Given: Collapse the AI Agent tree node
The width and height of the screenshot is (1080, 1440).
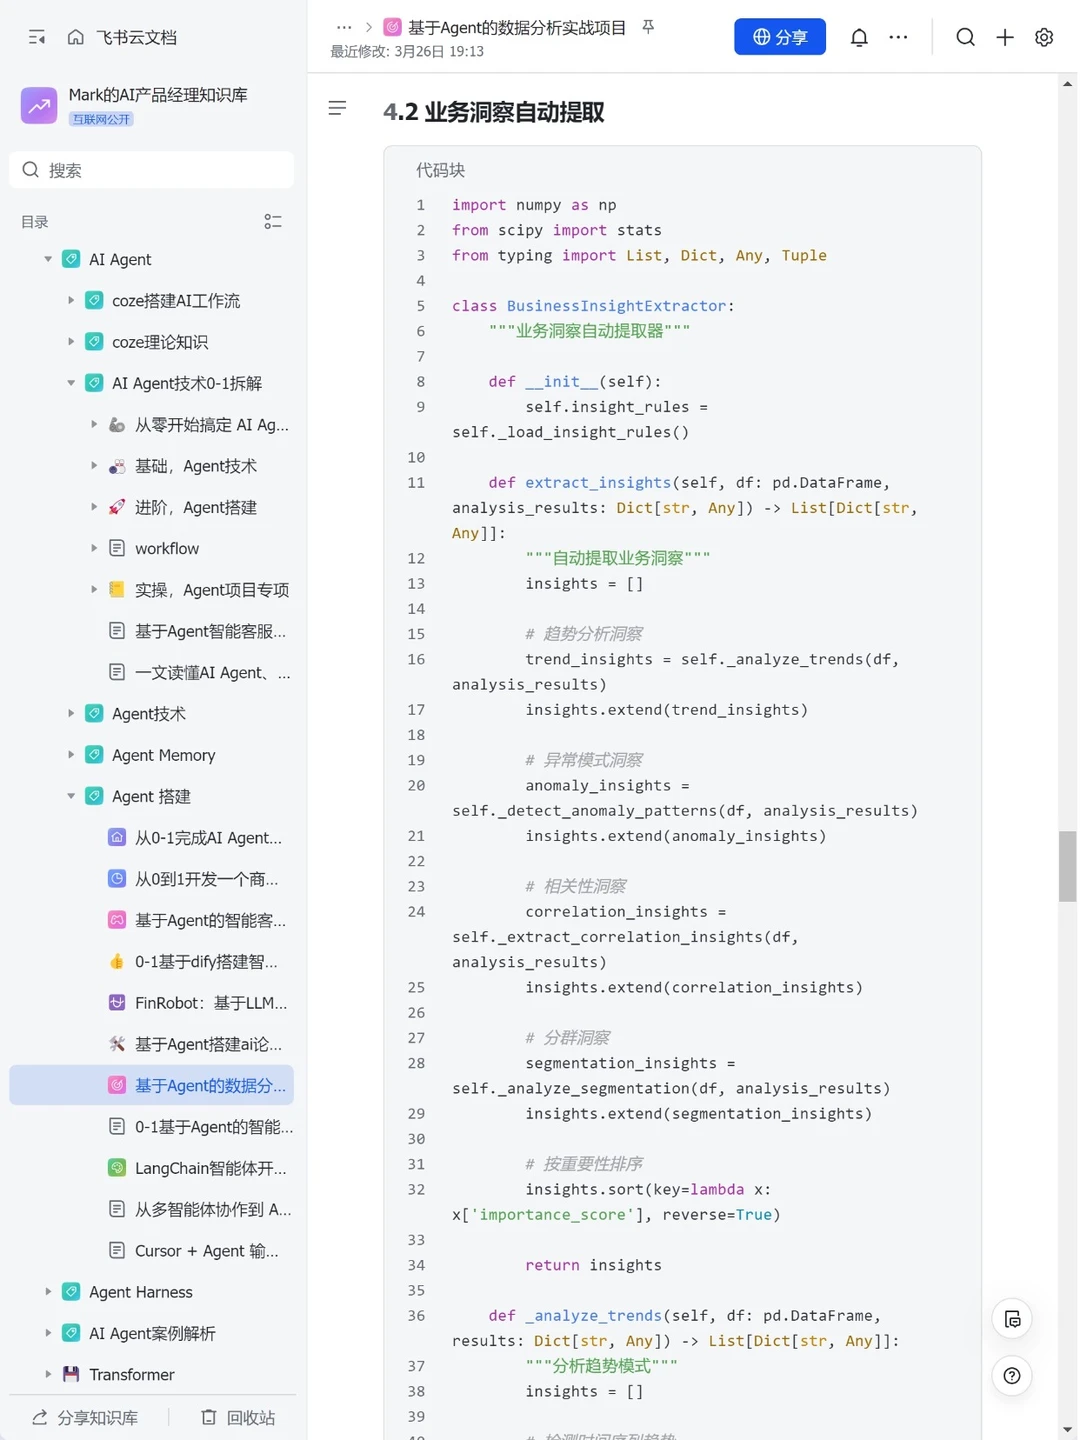Looking at the screenshot, I should (x=48, y=259).
